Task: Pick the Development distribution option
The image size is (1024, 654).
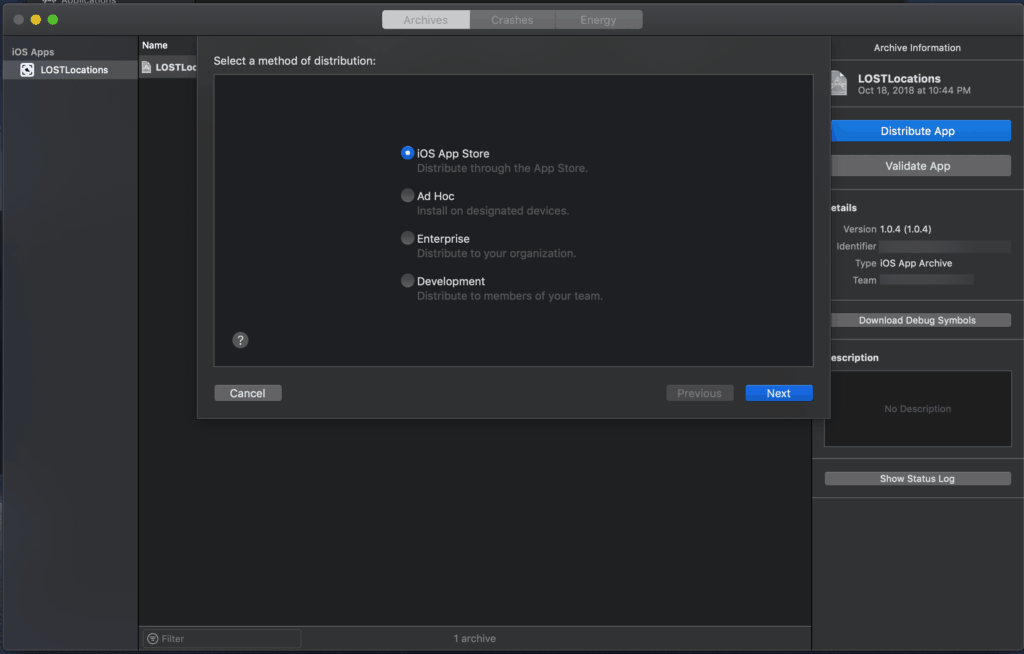Action: click(x=408, y=280)
